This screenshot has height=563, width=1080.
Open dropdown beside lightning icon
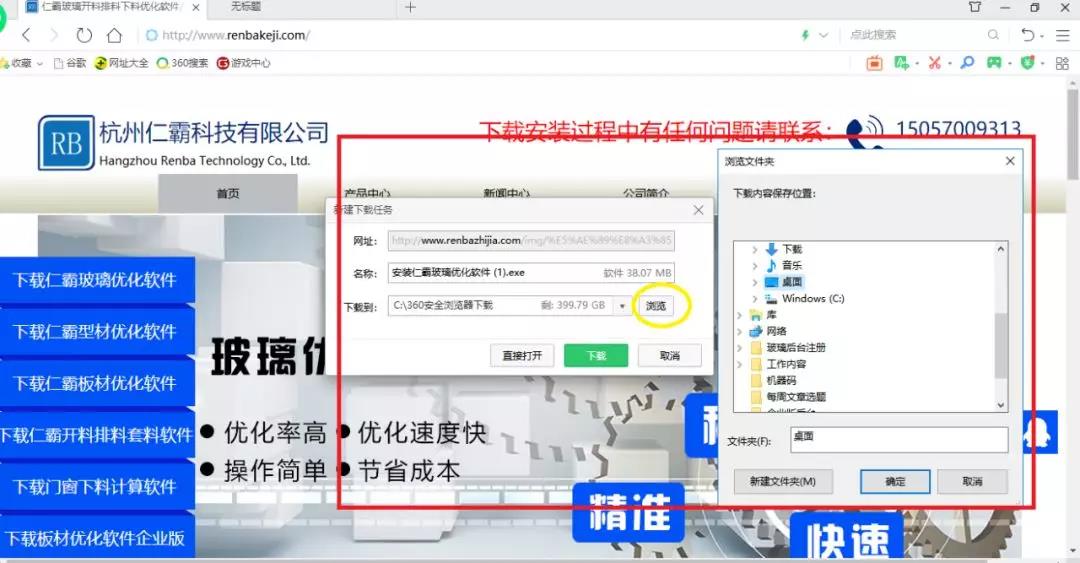(x=823, y=35)
